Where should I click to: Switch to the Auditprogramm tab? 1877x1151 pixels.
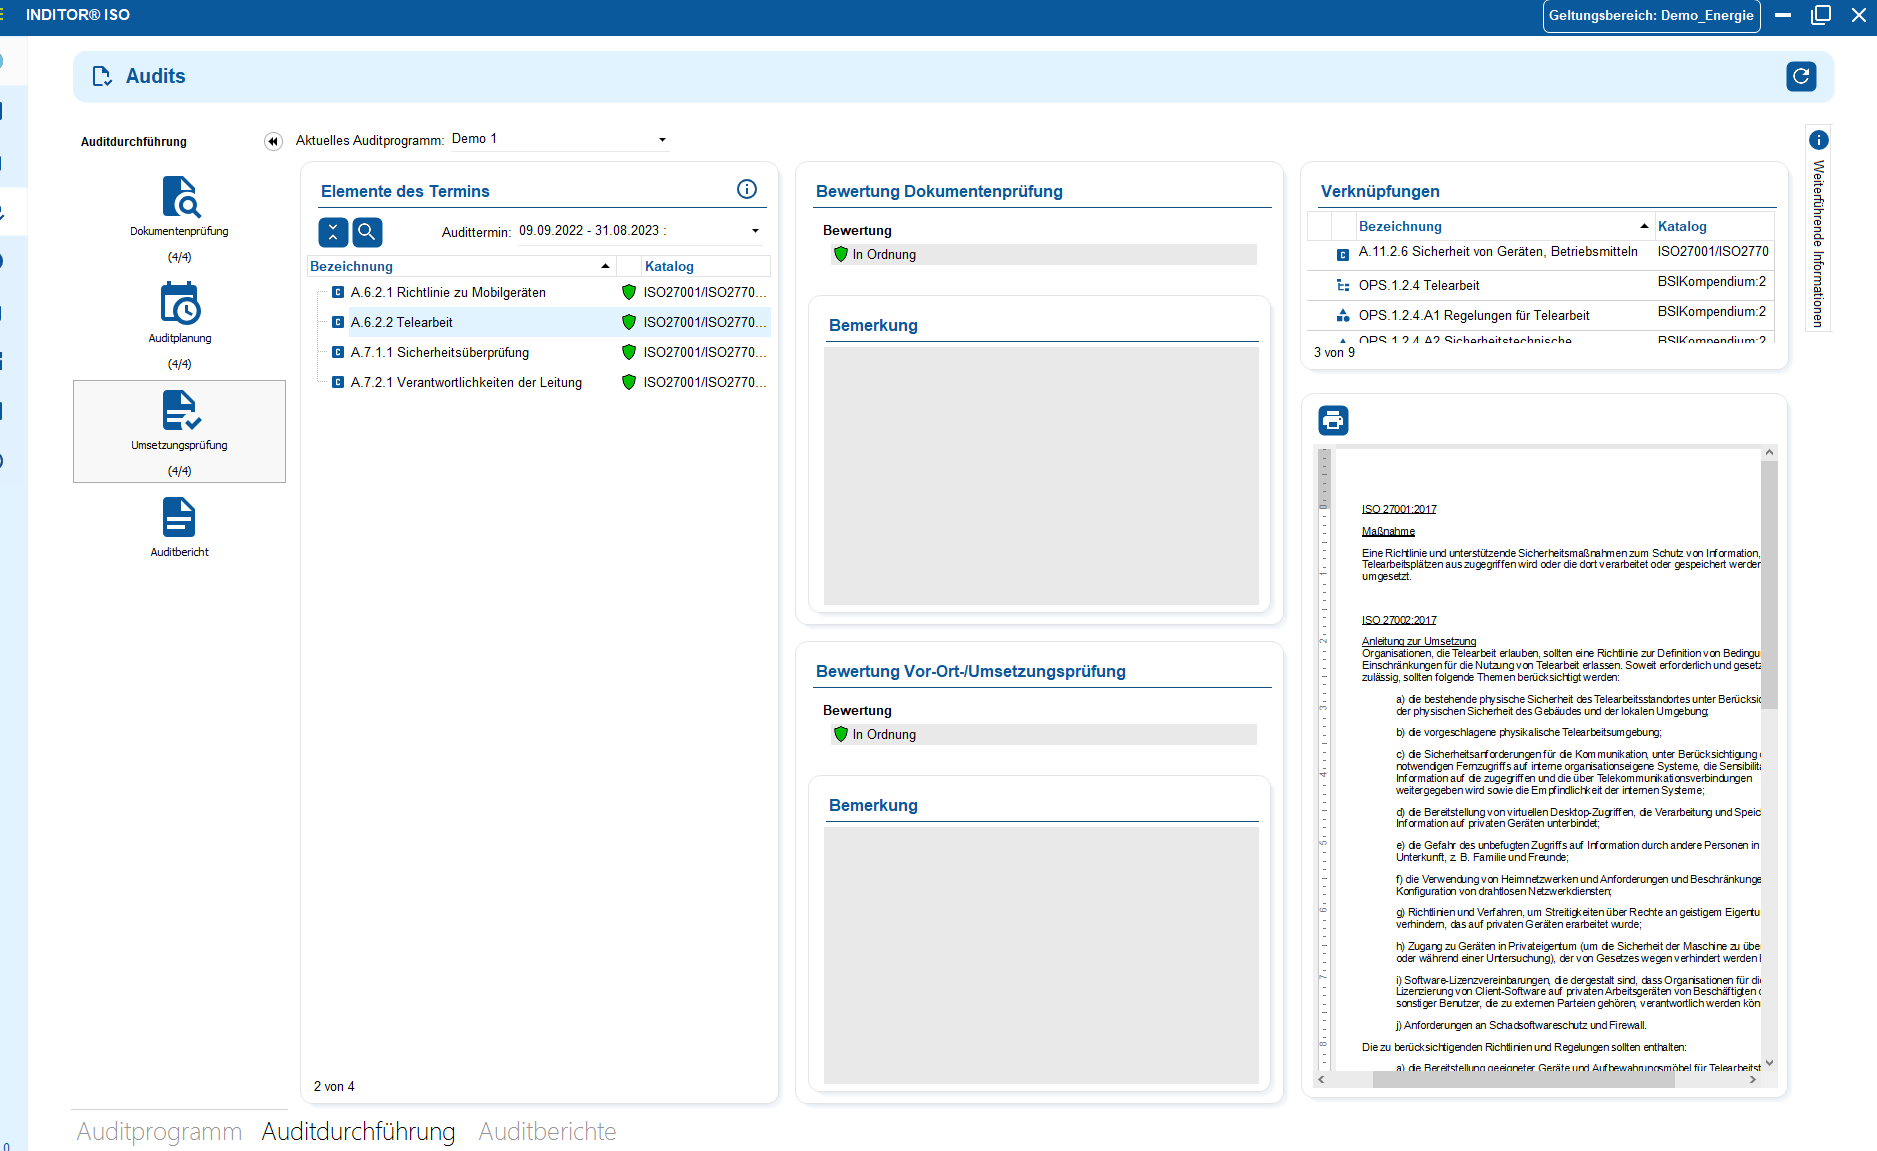pyautogui.click(x=160, y=1131)
